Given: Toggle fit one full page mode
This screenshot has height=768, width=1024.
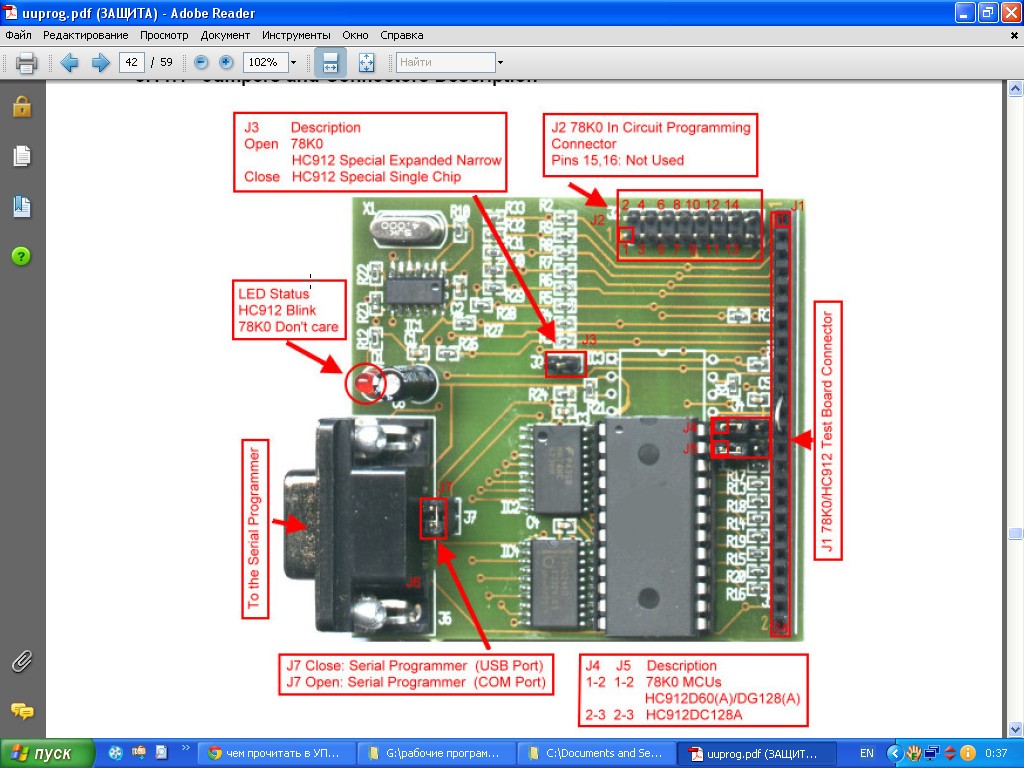Looking at the screenshot, I should [x=366, y=63].
